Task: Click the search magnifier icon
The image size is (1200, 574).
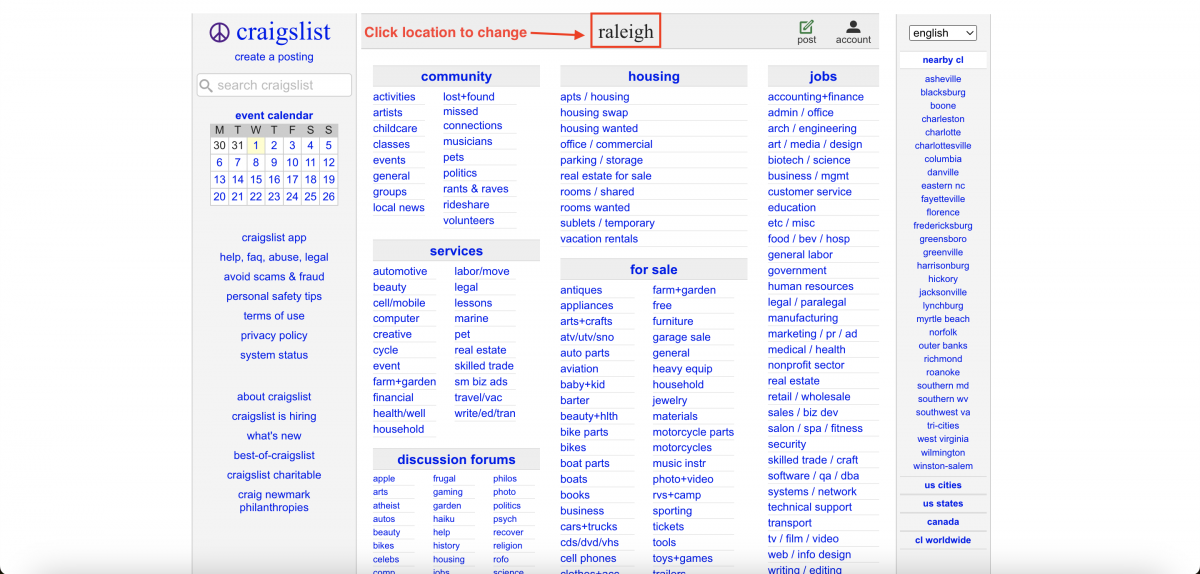Action: pyautogui.click(x=206, y=86)
